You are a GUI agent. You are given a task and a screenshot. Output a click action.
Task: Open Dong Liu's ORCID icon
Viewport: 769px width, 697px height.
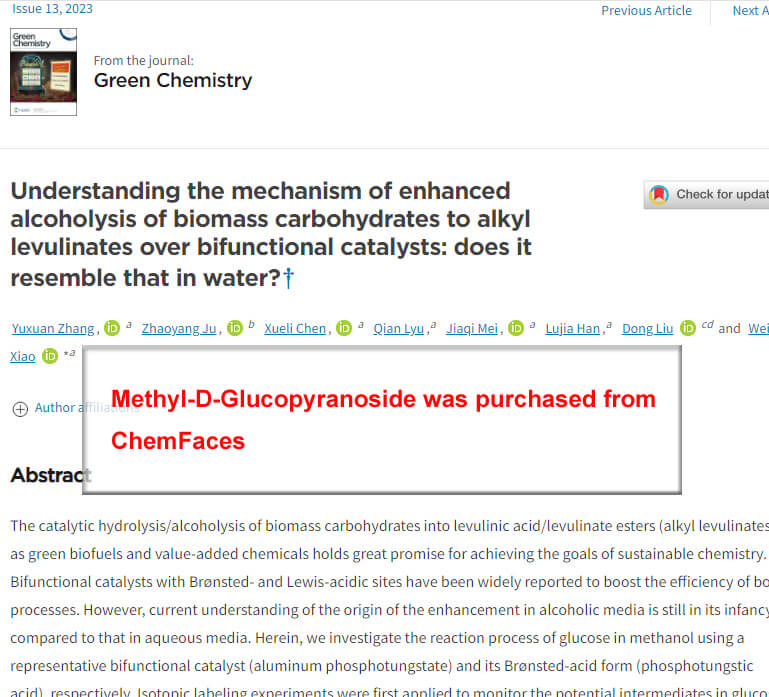[688, 328]
